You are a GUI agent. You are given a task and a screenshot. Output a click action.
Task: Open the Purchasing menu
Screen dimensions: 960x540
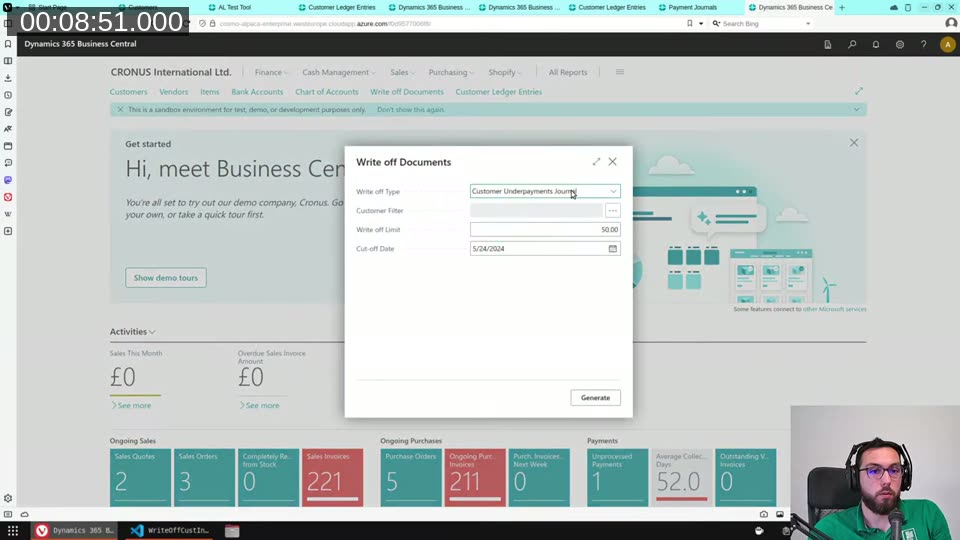click(451, 72)
